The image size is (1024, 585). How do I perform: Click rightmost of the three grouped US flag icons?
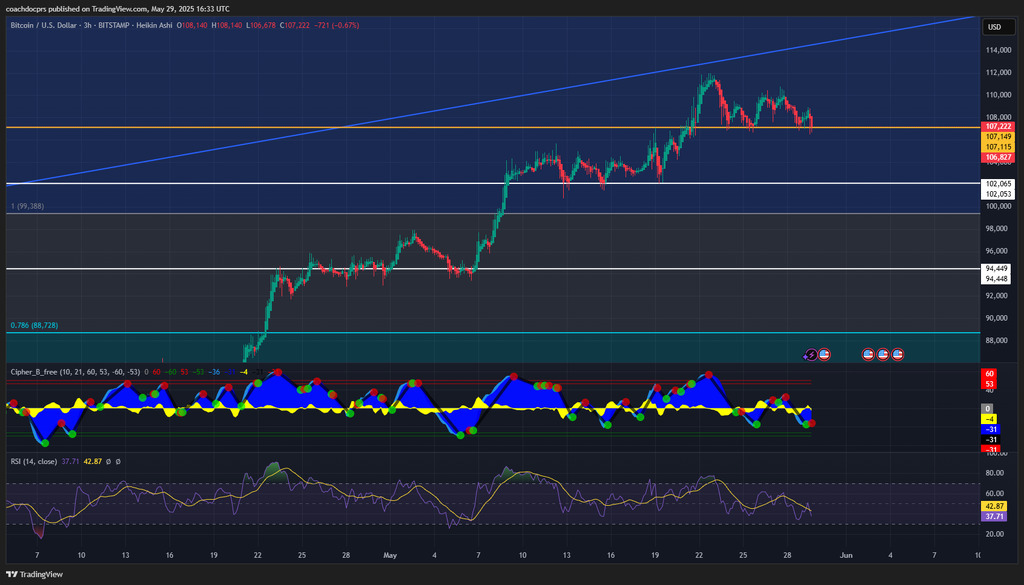pos(897,354)
